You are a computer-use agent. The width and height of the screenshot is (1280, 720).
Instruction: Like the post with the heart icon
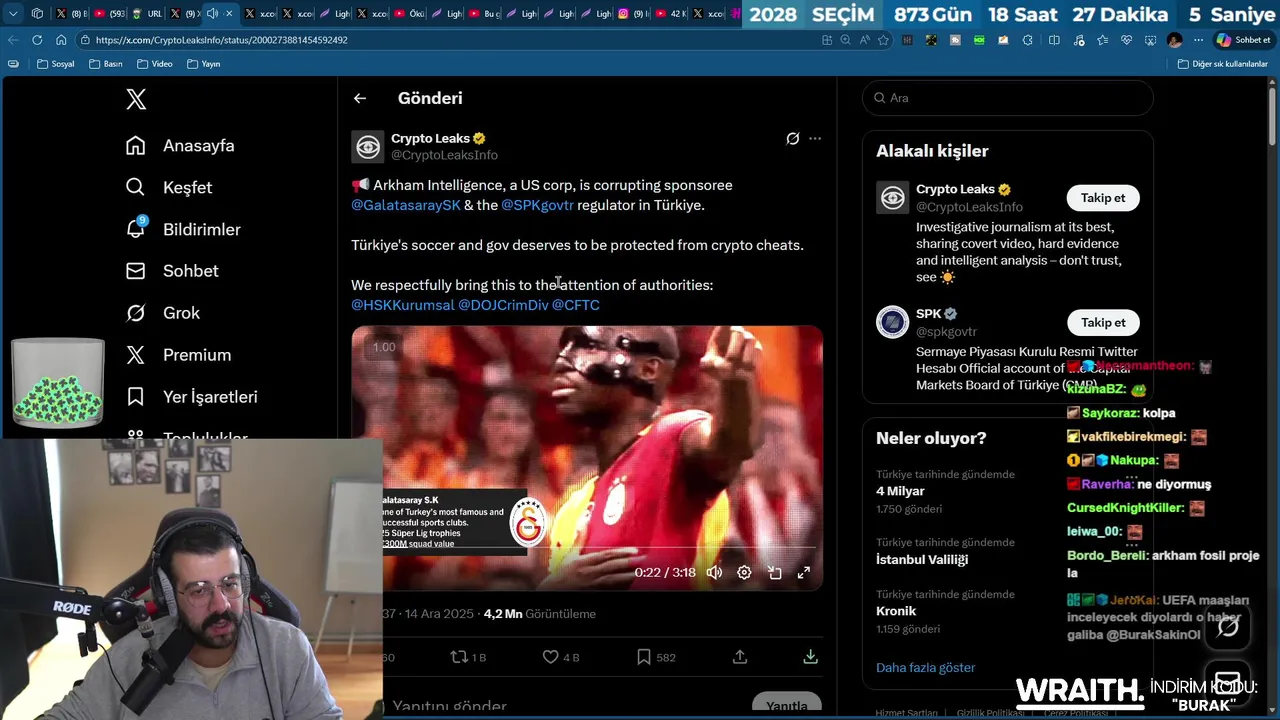pyautogui.click(x=550, y=657)
